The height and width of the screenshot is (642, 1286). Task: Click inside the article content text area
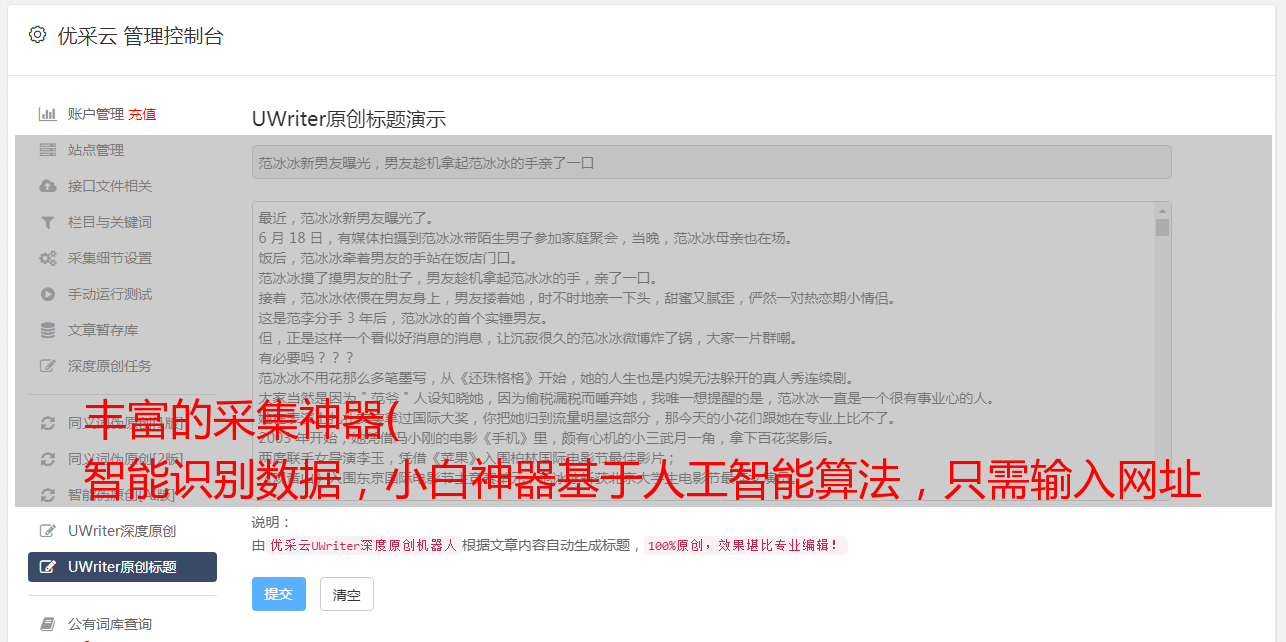coord(703,351)
